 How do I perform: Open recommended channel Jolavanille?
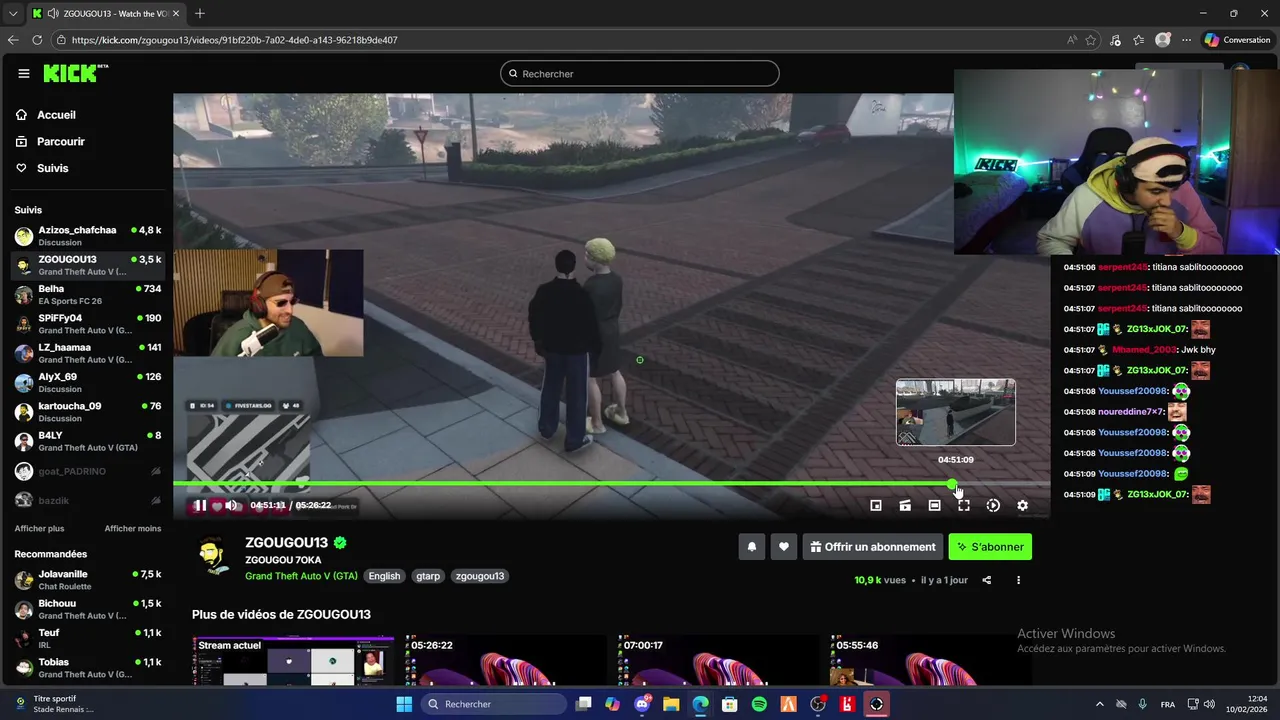coord(88,580)
